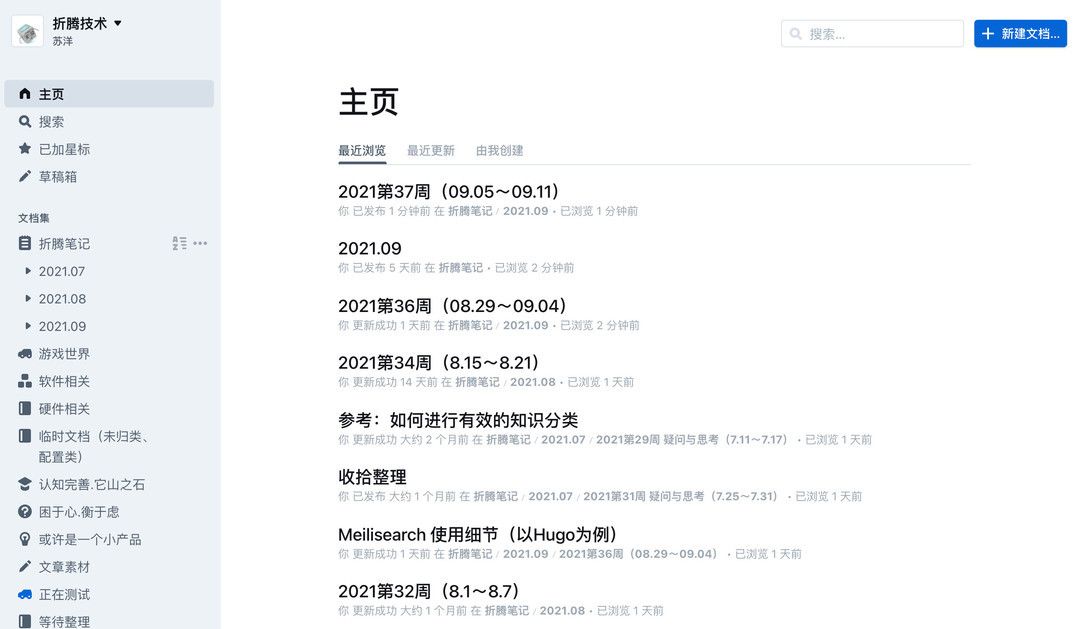This screenshot has height=629, width=1080.
Task: Open the gamepad icon for 游戏世界
Action: point(27,353)
